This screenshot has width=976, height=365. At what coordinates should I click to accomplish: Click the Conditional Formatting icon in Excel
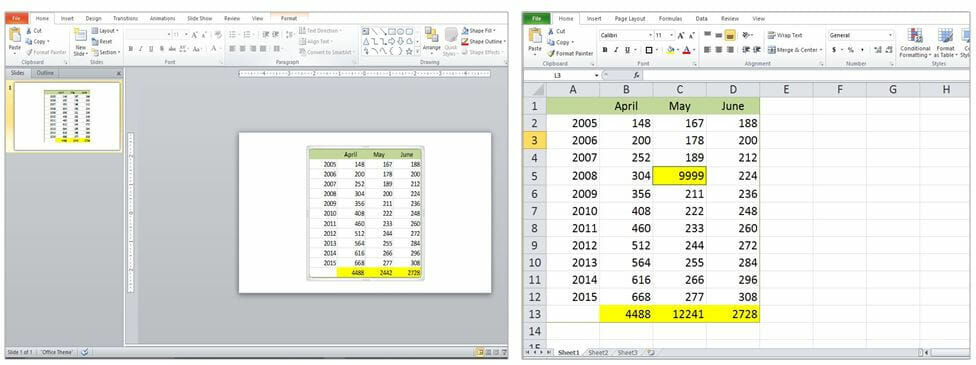coord(914,36)
